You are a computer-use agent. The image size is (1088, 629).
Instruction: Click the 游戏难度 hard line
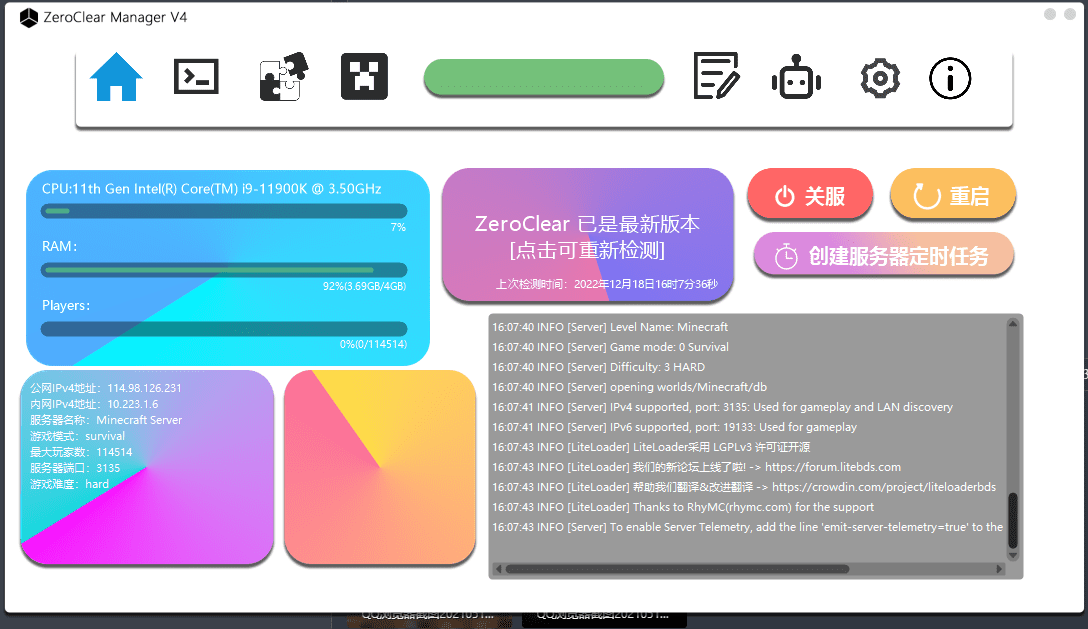[x=69, y=484]
